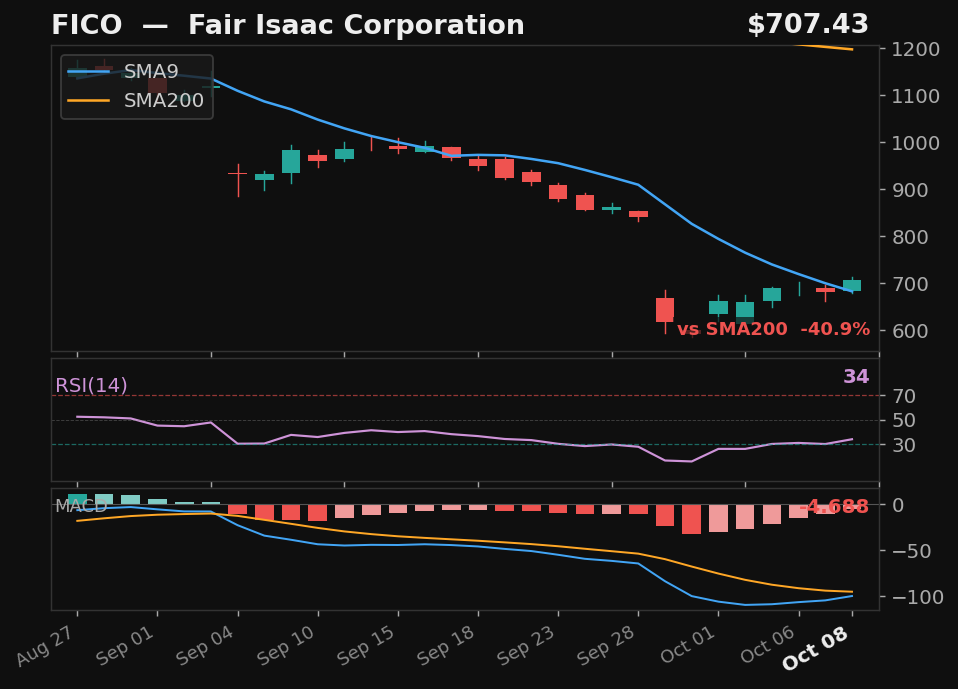Click the Sep 18 date label
Viewport: 958px width, 689px height.
(446, 646)
